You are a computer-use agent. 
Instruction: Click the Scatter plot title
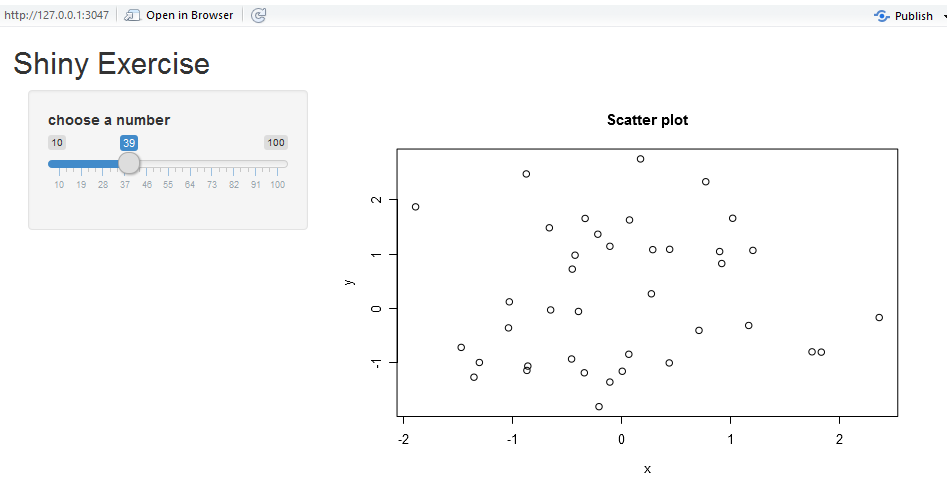point(647,120)
